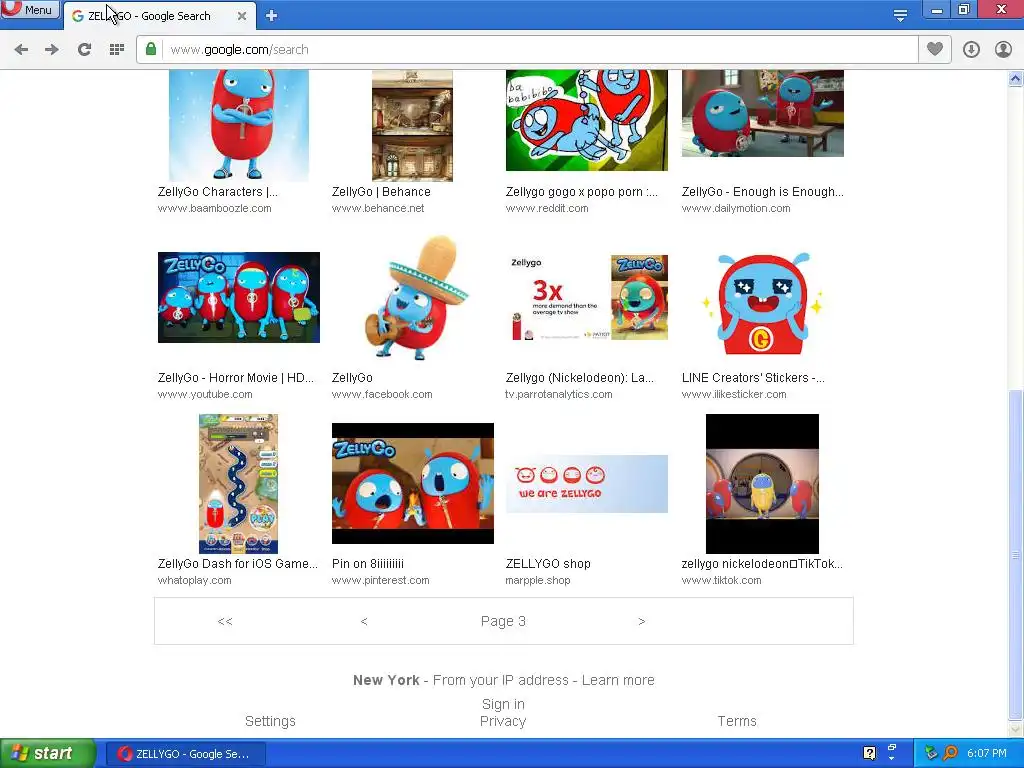Open the Windows start button
Viewport: 1024px width, 768px height.
pyautogui.click(x=47, y=754)
